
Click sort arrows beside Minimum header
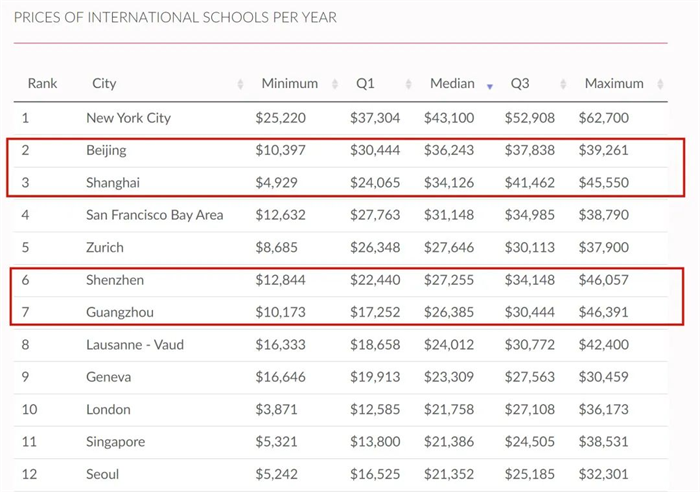(335, 84)
